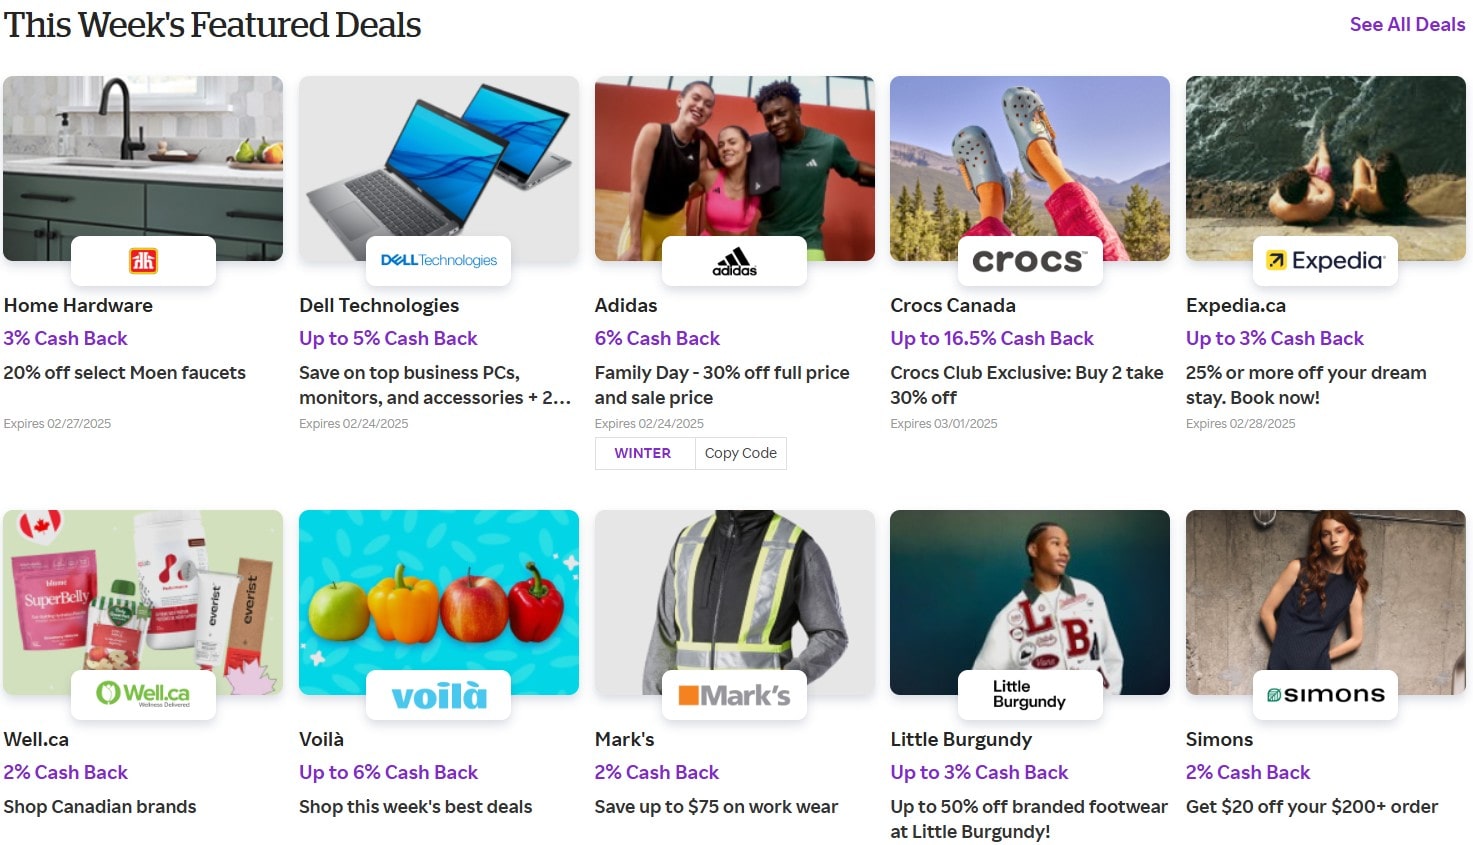The width and height of the screenshot is (1473, 845).
Task: Click Copy Code for the Adidas WINTER coupon
Action: pos(740,453)
